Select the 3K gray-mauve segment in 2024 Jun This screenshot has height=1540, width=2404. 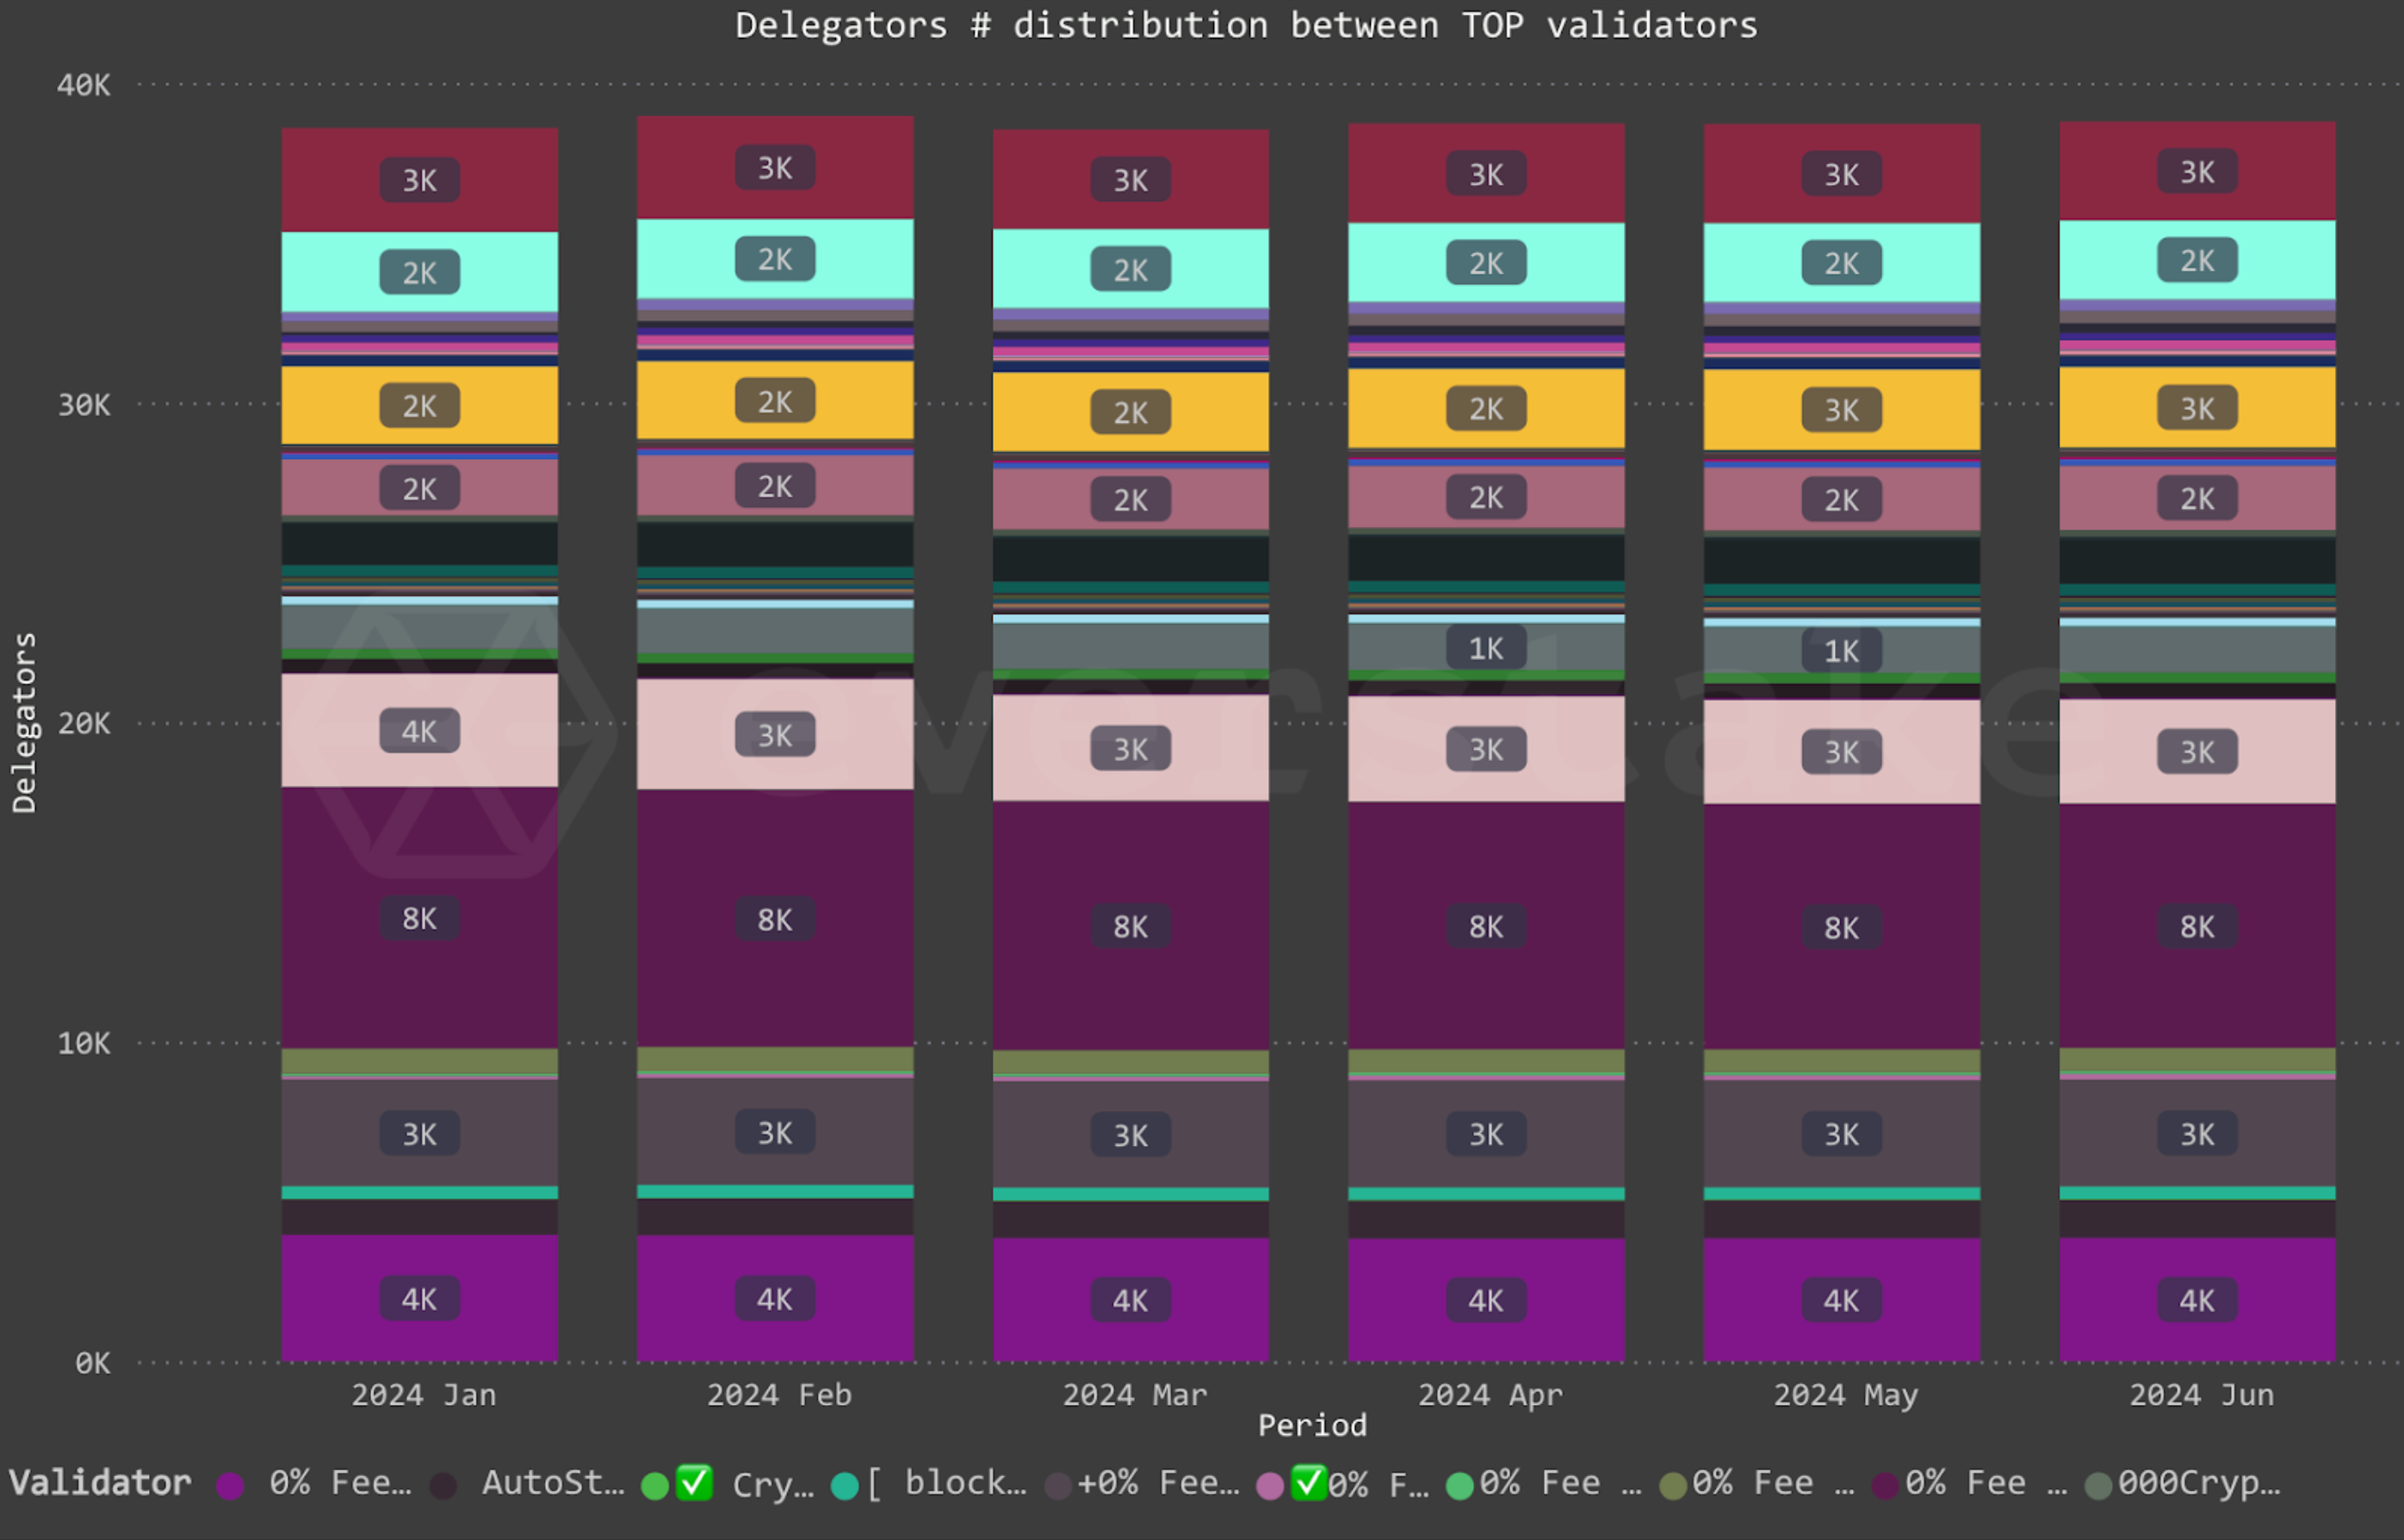[x=2197, y=1134]
